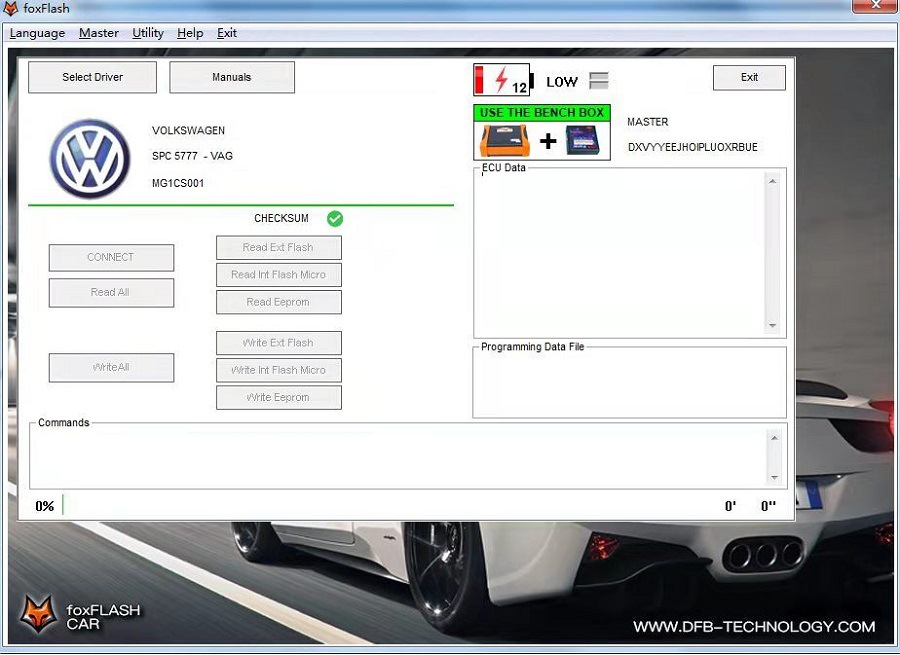This screenshot has height=655, width=900.
Task: Click the CHECKSUM label
Action: [281, 218]
